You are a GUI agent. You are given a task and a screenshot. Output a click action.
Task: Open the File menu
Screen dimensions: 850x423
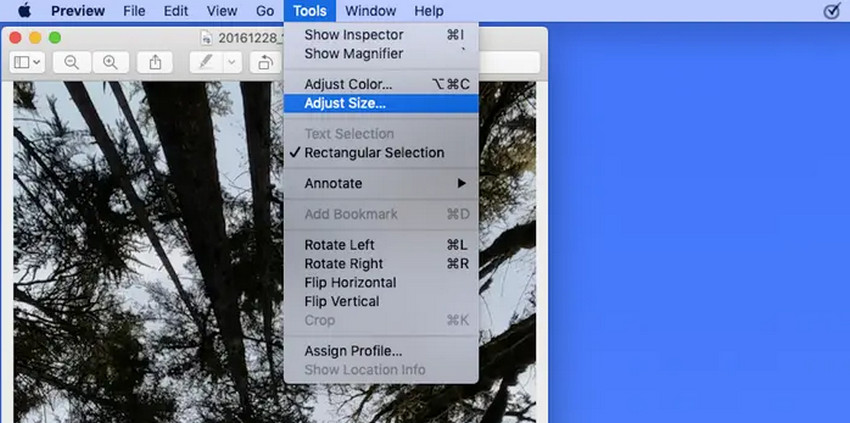click(134, 11)
